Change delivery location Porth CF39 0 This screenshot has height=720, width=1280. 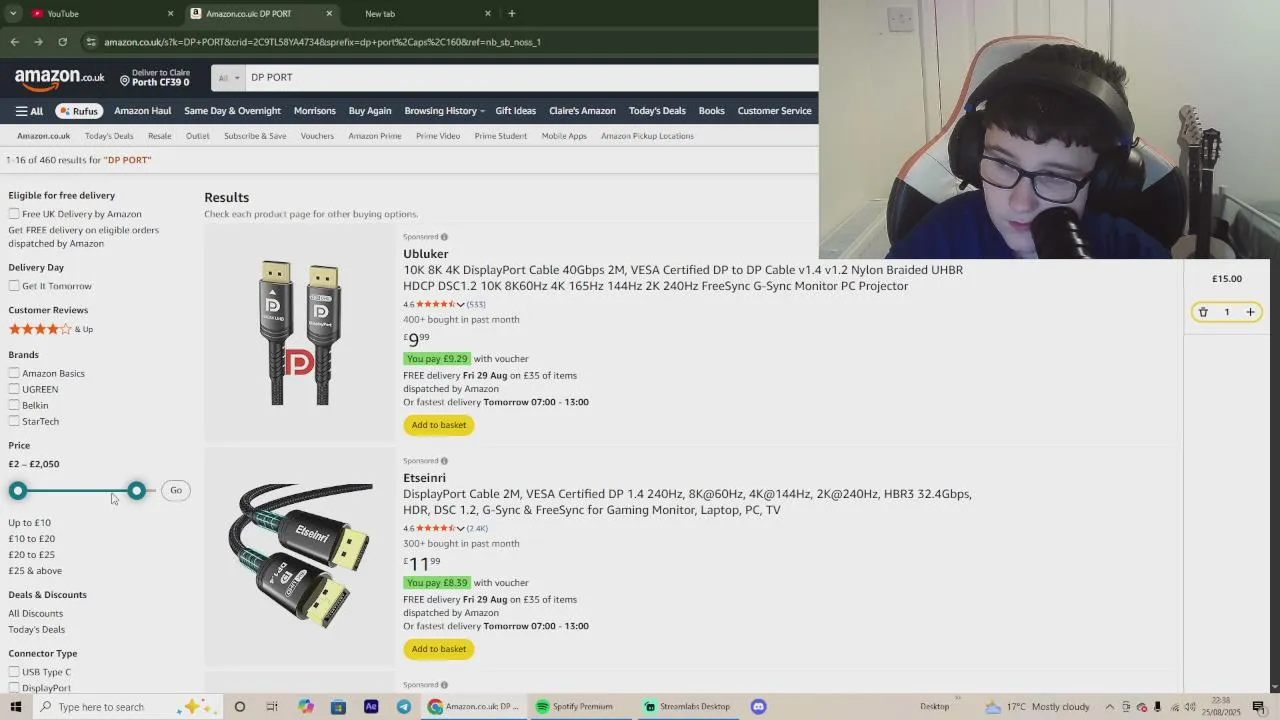point(155,78)
